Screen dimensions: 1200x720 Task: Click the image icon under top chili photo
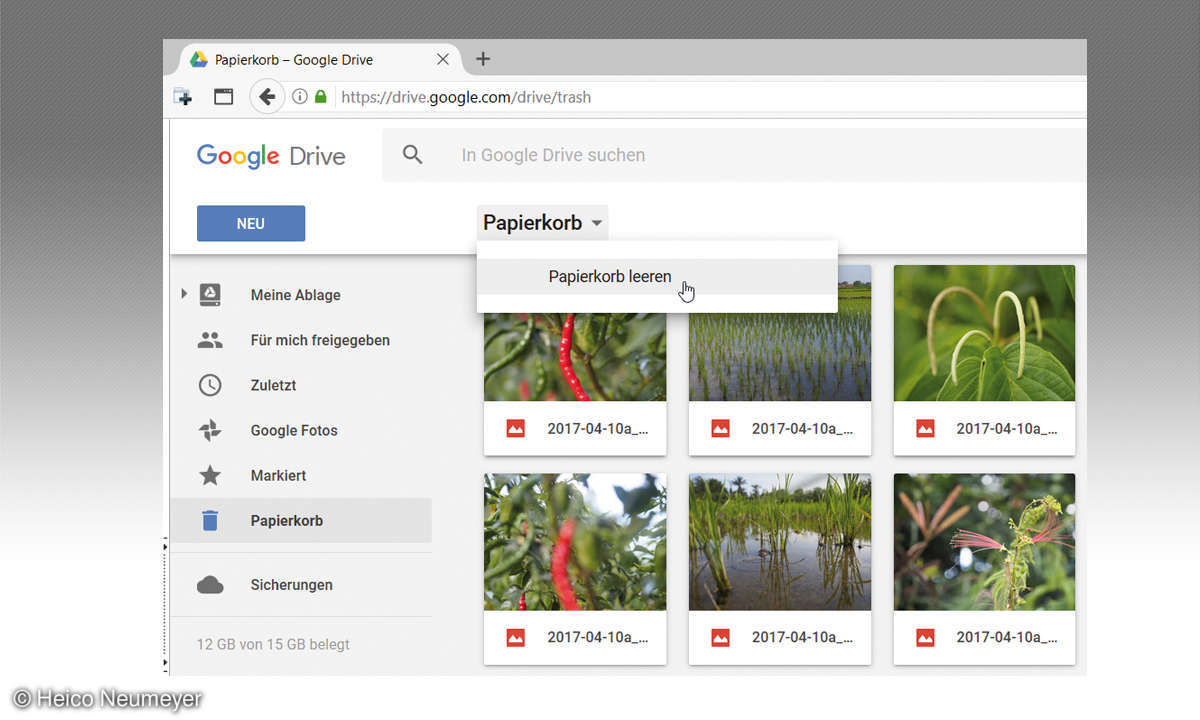[516, 428]
